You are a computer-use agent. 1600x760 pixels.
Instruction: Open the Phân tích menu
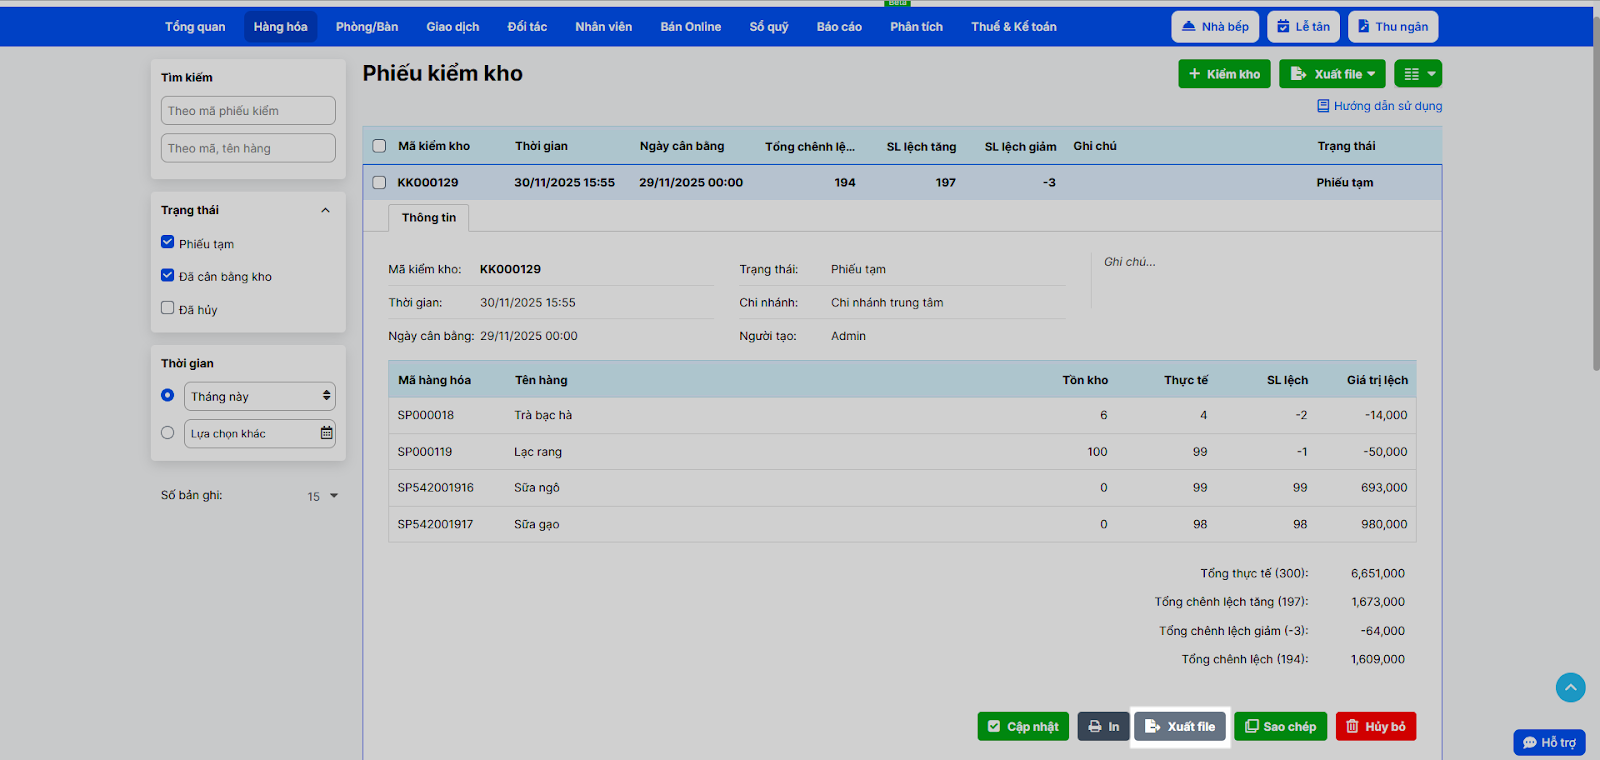tap(917, 27)
